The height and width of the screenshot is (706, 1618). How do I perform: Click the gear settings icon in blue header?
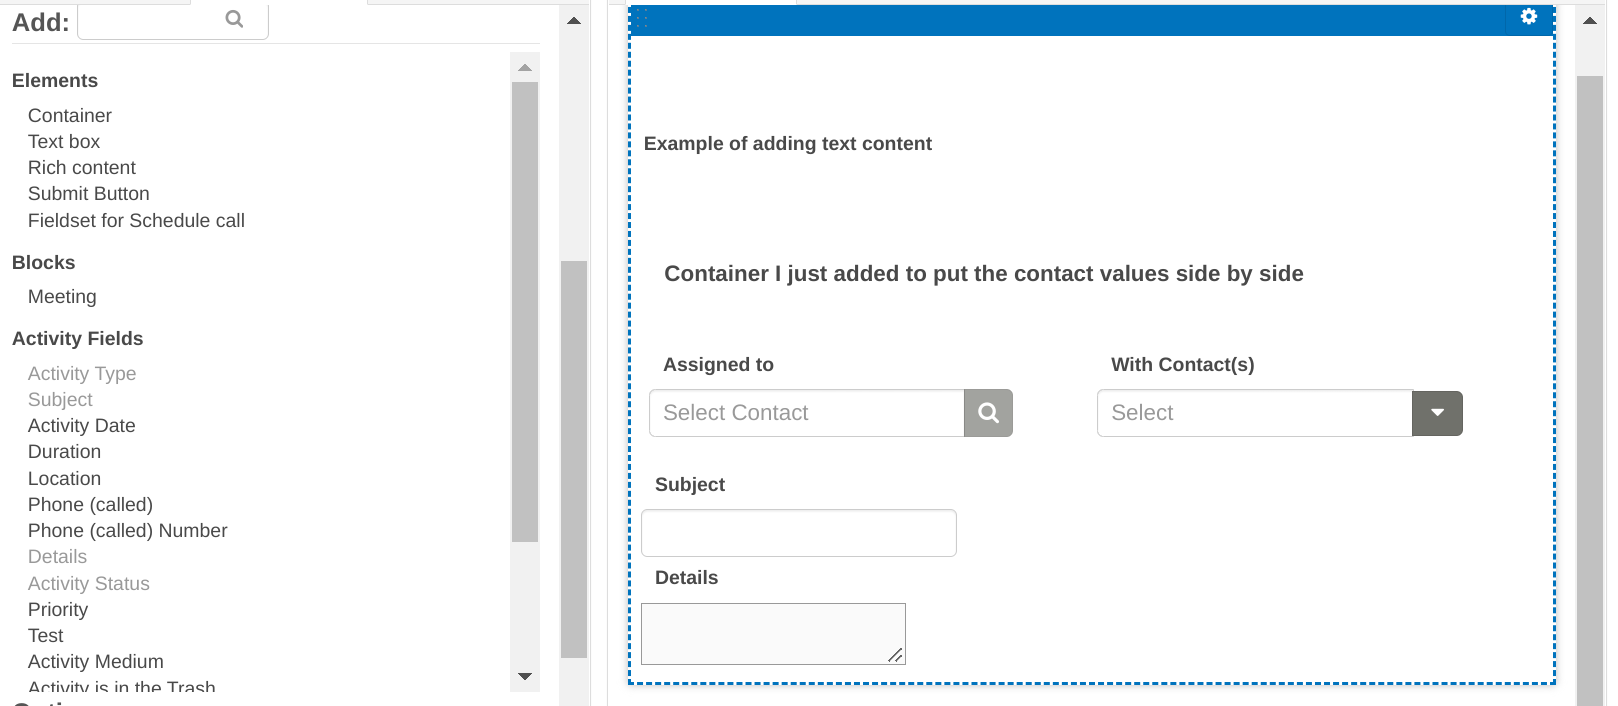pos(1528,17)
